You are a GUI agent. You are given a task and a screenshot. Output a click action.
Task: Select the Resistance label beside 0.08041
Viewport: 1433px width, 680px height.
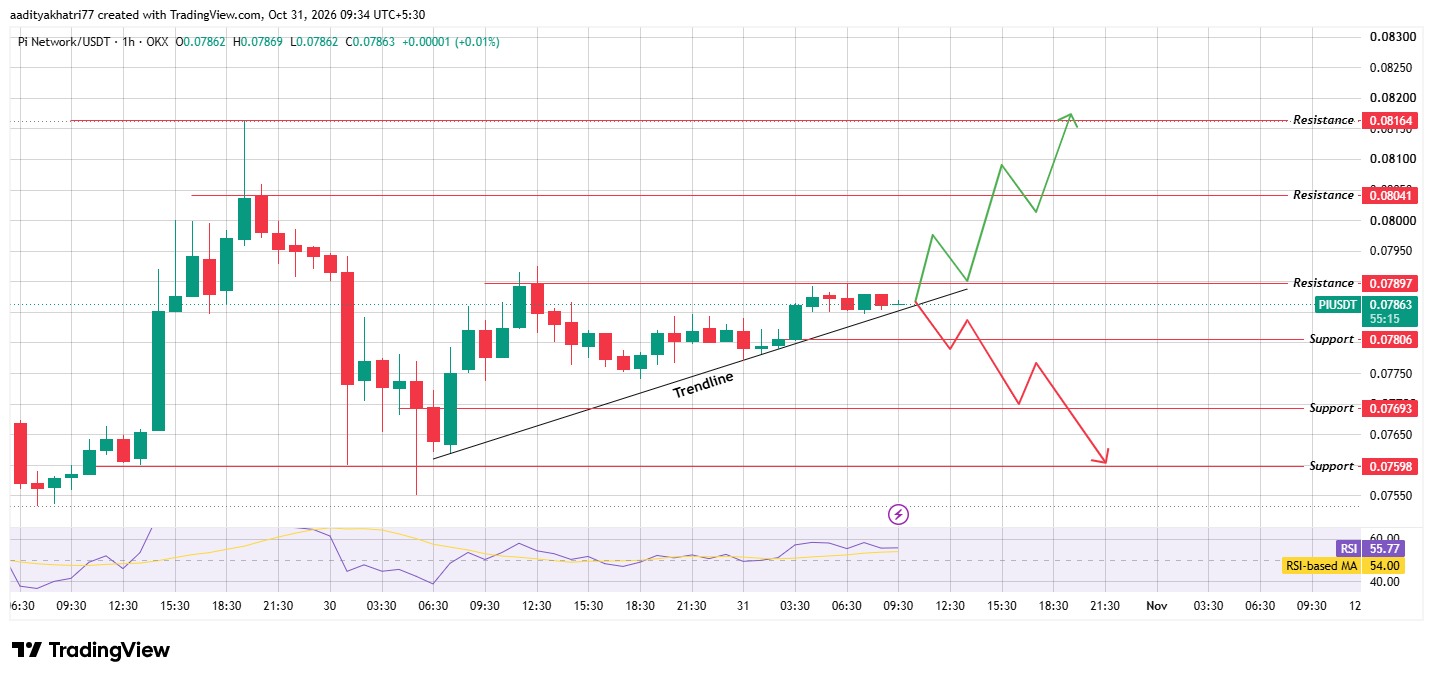tap(1323, 195)
